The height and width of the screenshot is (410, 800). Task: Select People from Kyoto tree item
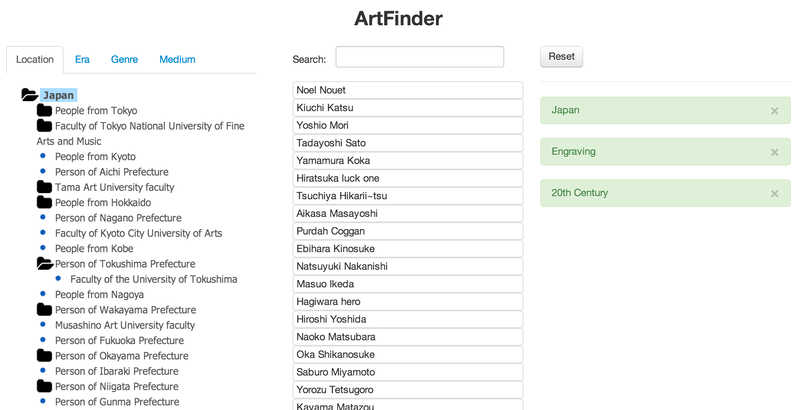point(95,157)
